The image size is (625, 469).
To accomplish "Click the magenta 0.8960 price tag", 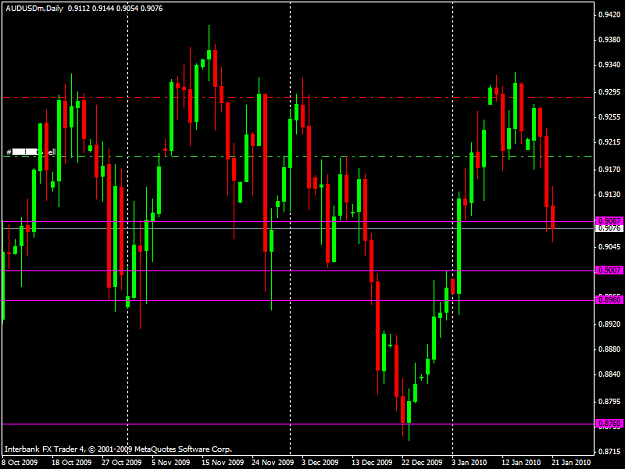I will pyautogui.click(x=609, y=300).
